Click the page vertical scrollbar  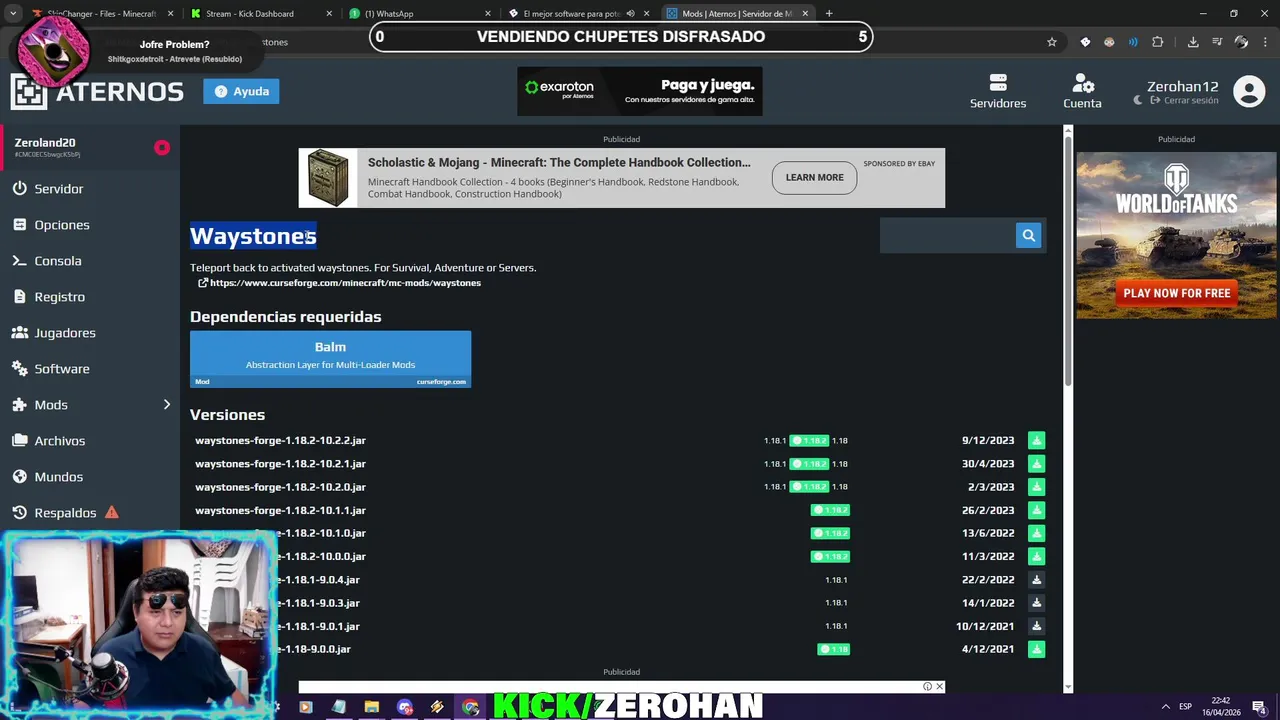tap(1068, 260)
